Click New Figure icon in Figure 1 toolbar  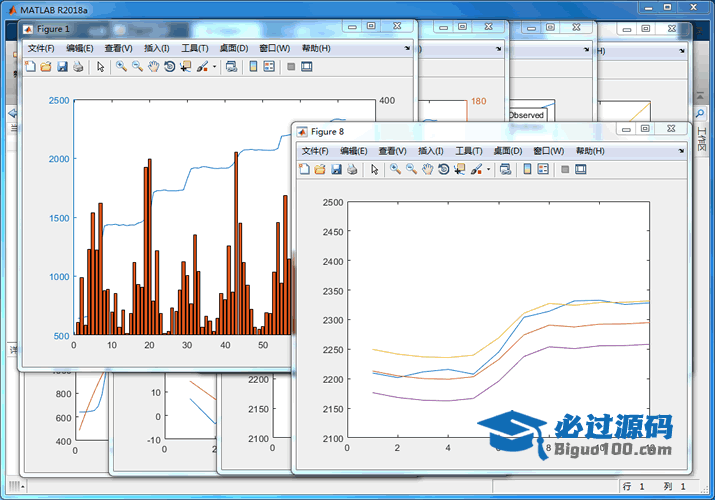30,67
